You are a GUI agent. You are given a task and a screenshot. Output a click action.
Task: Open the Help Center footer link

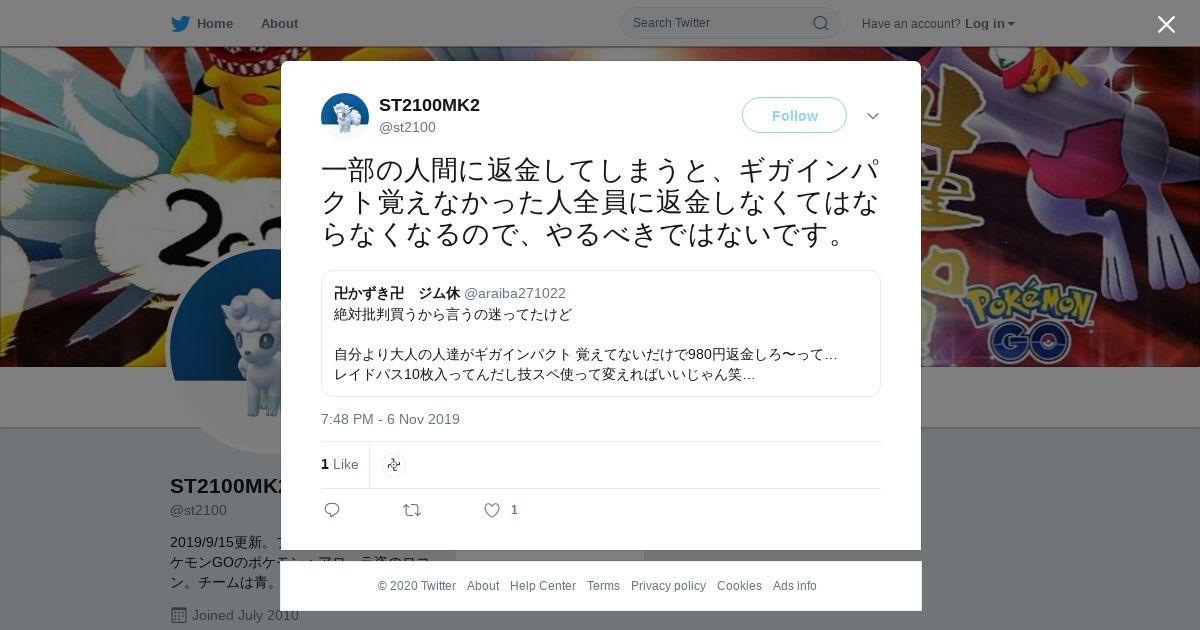543,586
